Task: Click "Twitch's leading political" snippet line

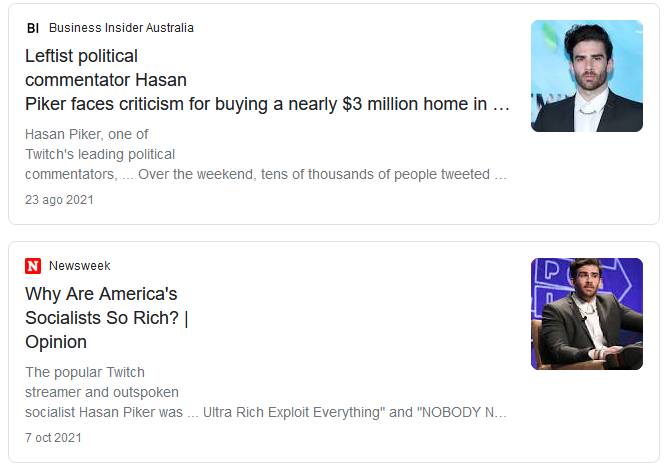Action: (x=100, y=154)
